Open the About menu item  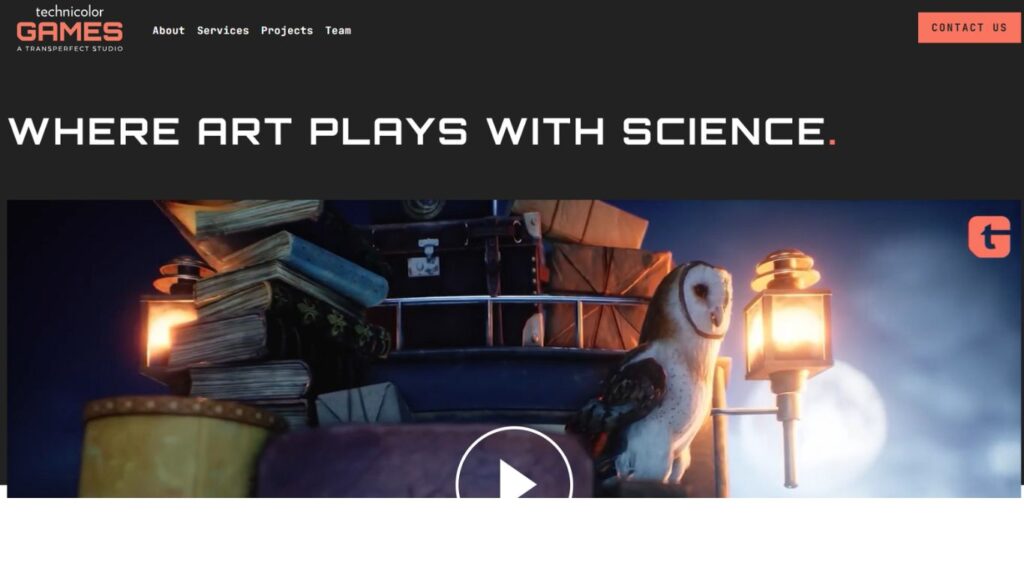point(168,30)
